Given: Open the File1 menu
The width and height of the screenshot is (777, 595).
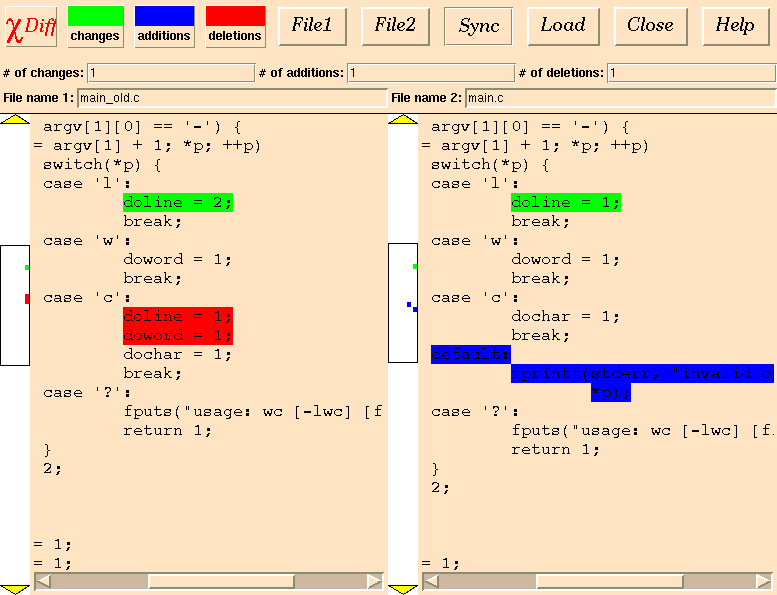Looking at the screenshot, I should (311, 26).
